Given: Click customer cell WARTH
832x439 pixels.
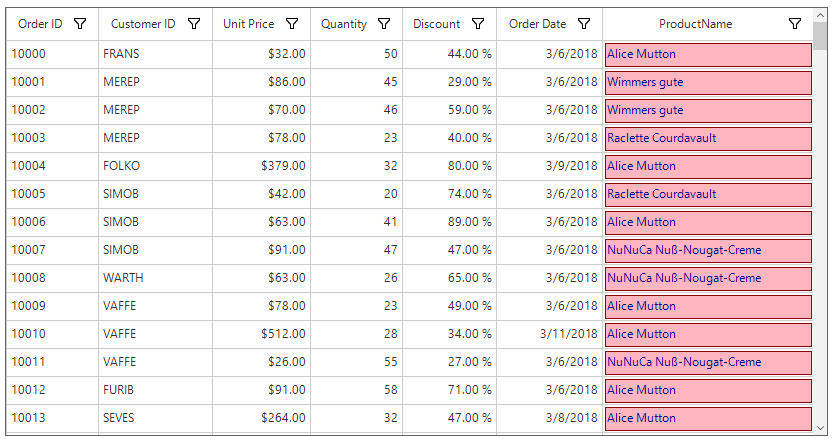Looking at the screenshot, I should click(155, 278).
